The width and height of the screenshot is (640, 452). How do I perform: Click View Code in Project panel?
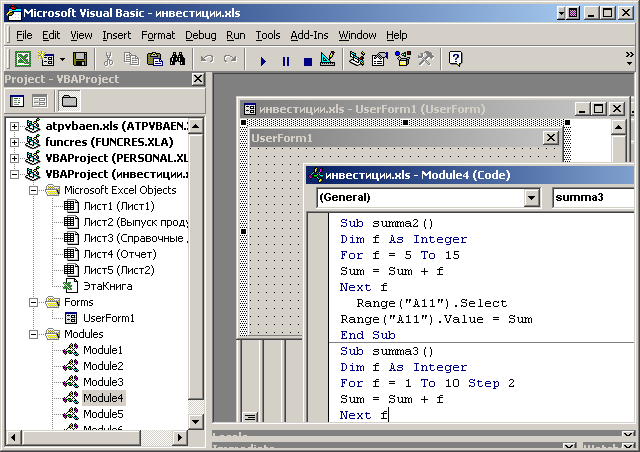[x=17, y=101]
